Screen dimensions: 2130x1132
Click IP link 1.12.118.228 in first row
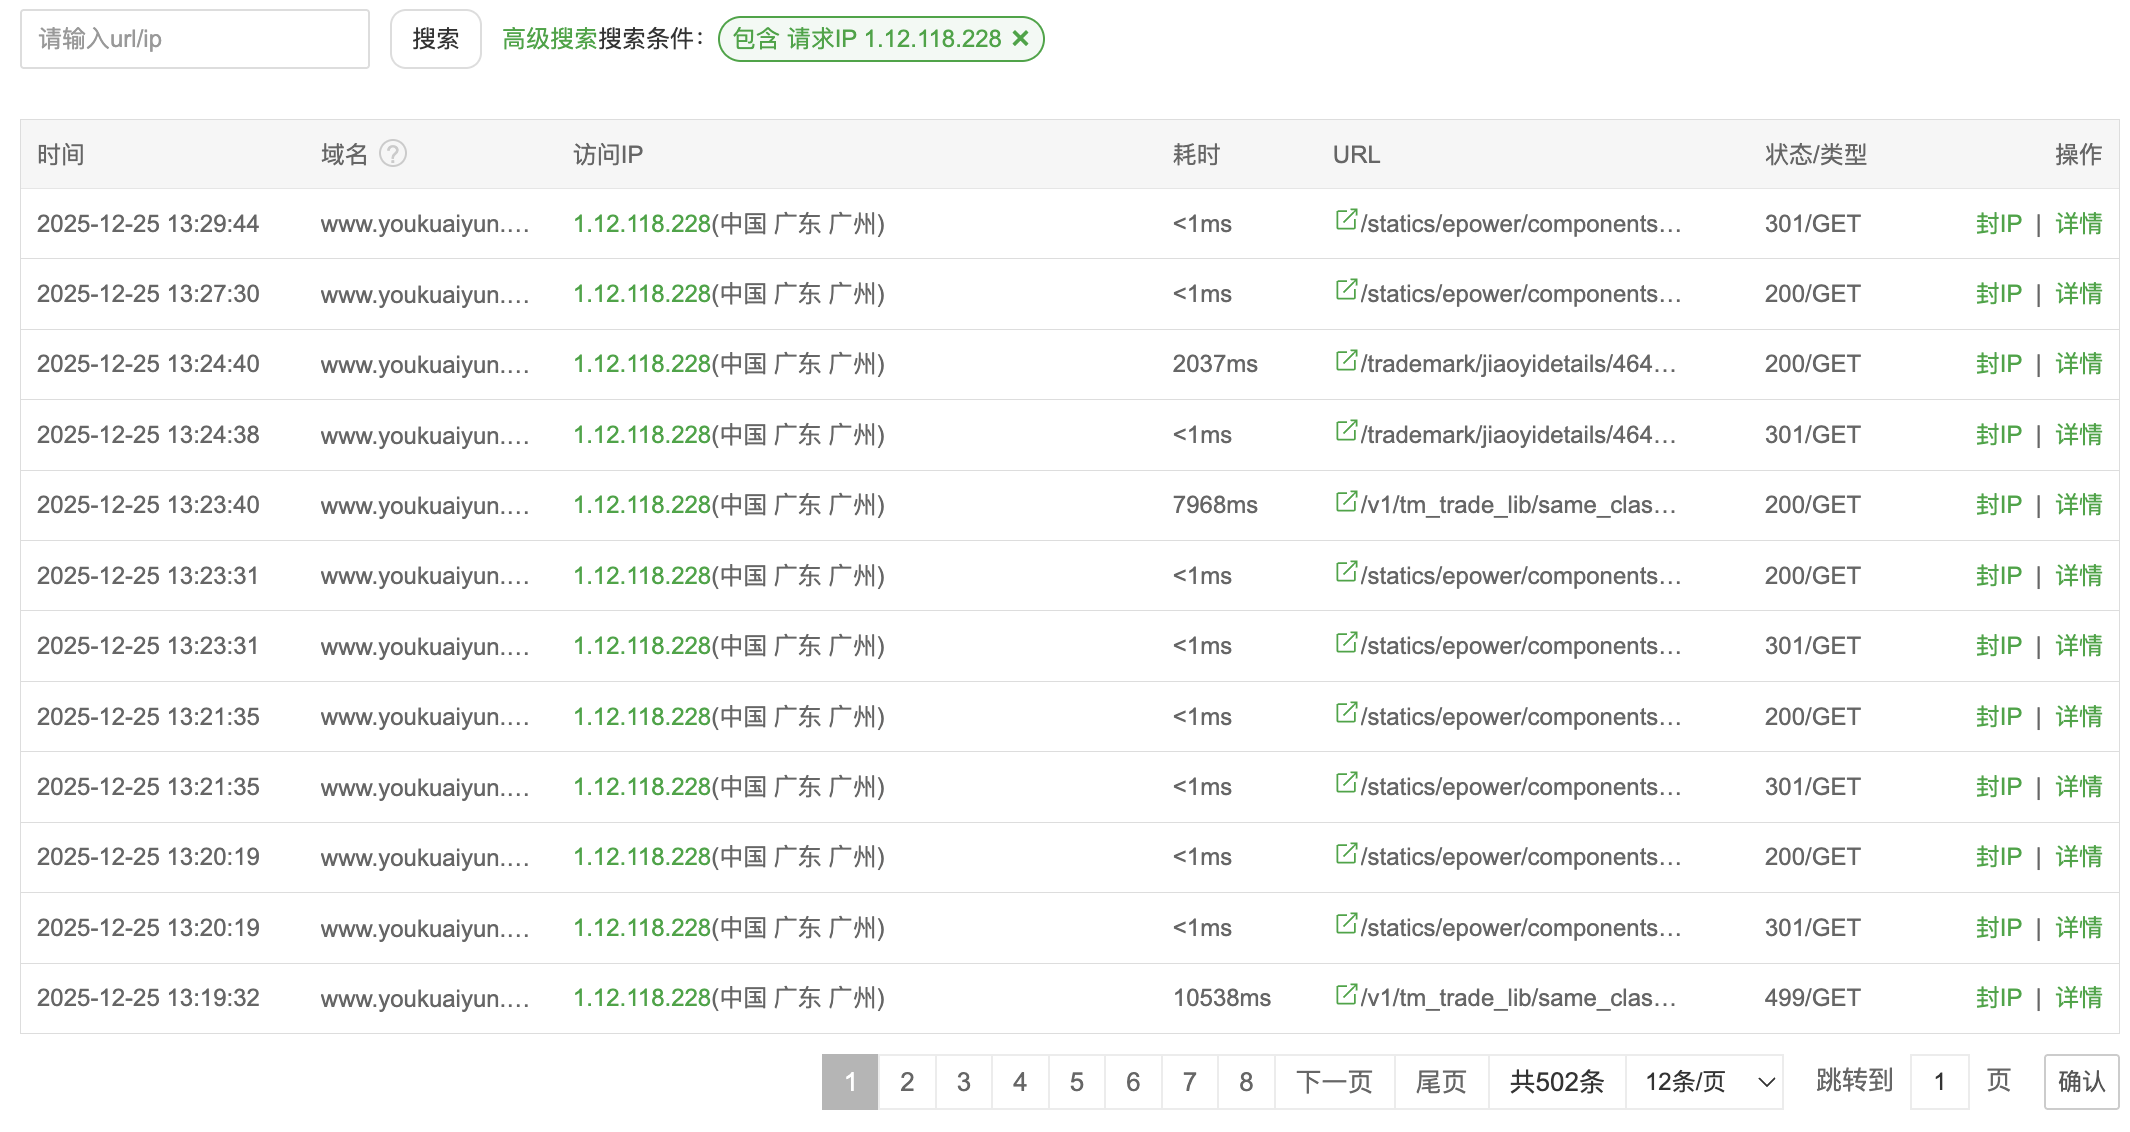(x=641, y=223)
